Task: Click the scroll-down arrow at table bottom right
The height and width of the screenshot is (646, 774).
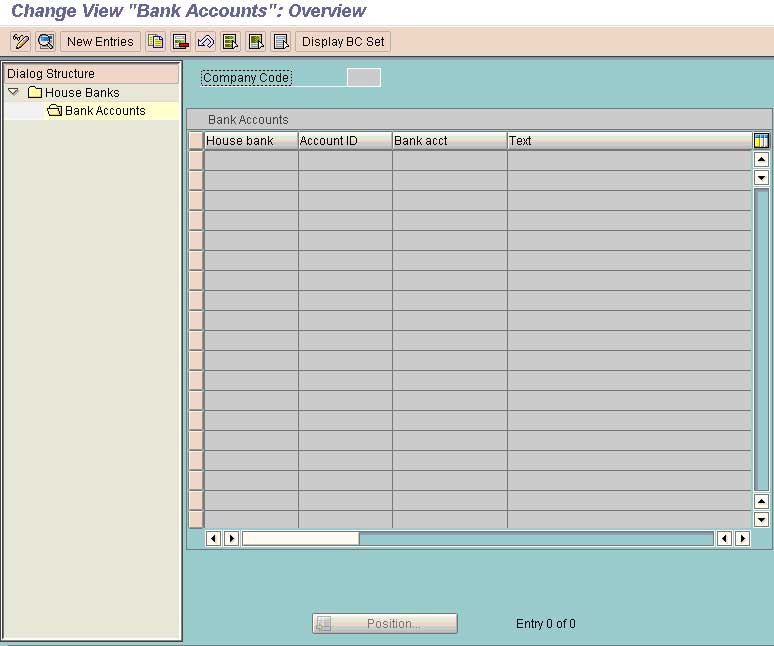Action: pos(761,520)
